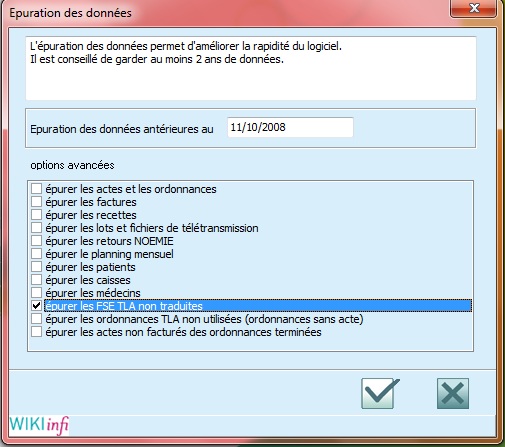The image size is (505, 447).
Task: Check épurer les actes non facturés option
Action: 36,332
